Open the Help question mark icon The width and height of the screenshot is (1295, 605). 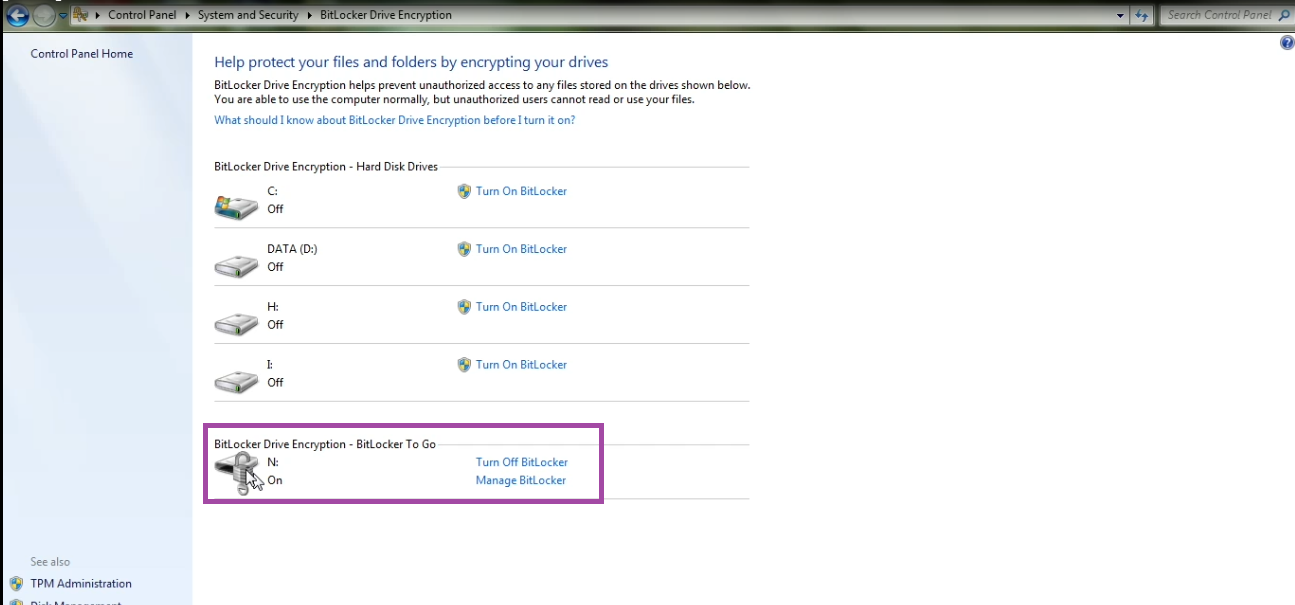click(x=1287, y=43)
